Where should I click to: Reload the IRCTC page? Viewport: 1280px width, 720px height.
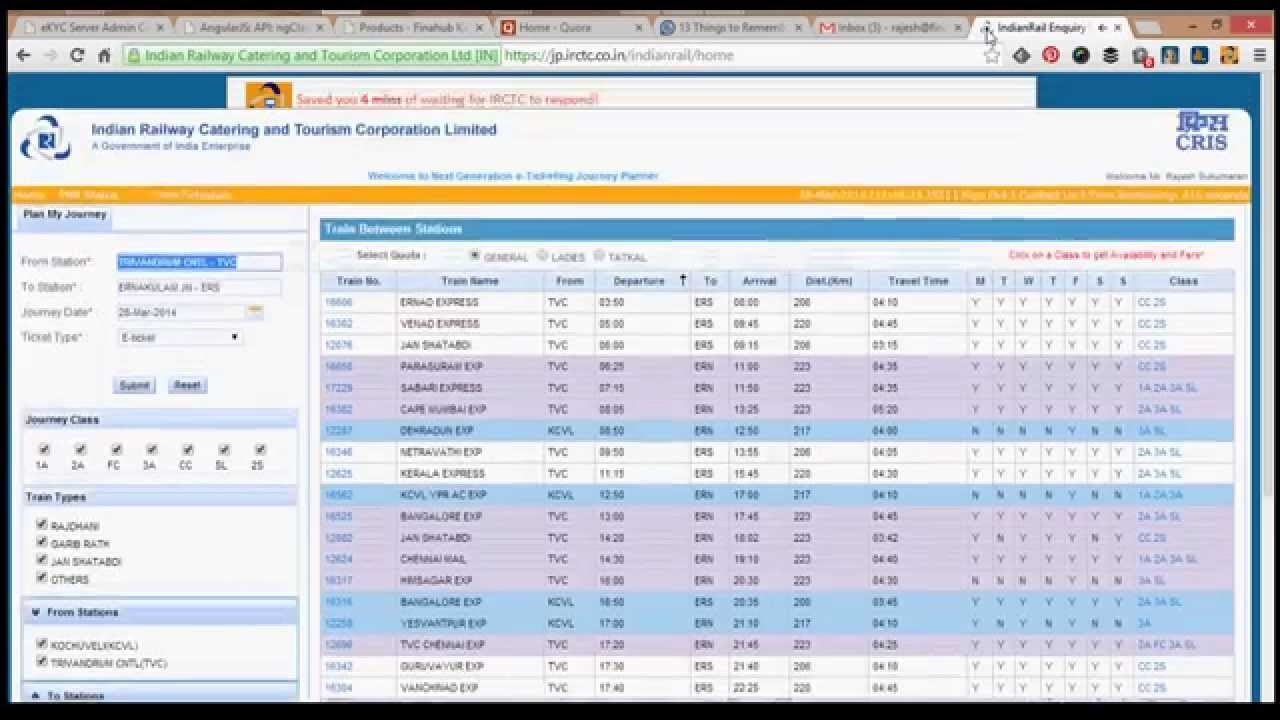pos(77,55)
